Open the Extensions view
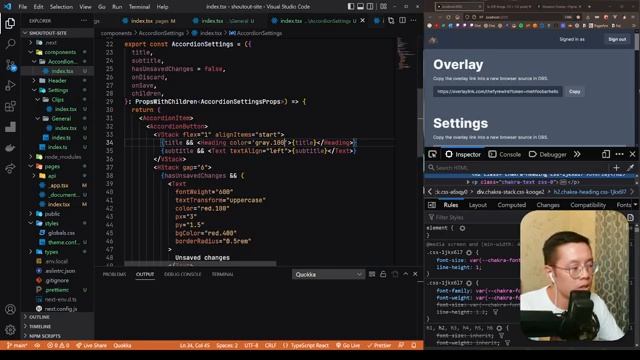 tap(10, 107)
